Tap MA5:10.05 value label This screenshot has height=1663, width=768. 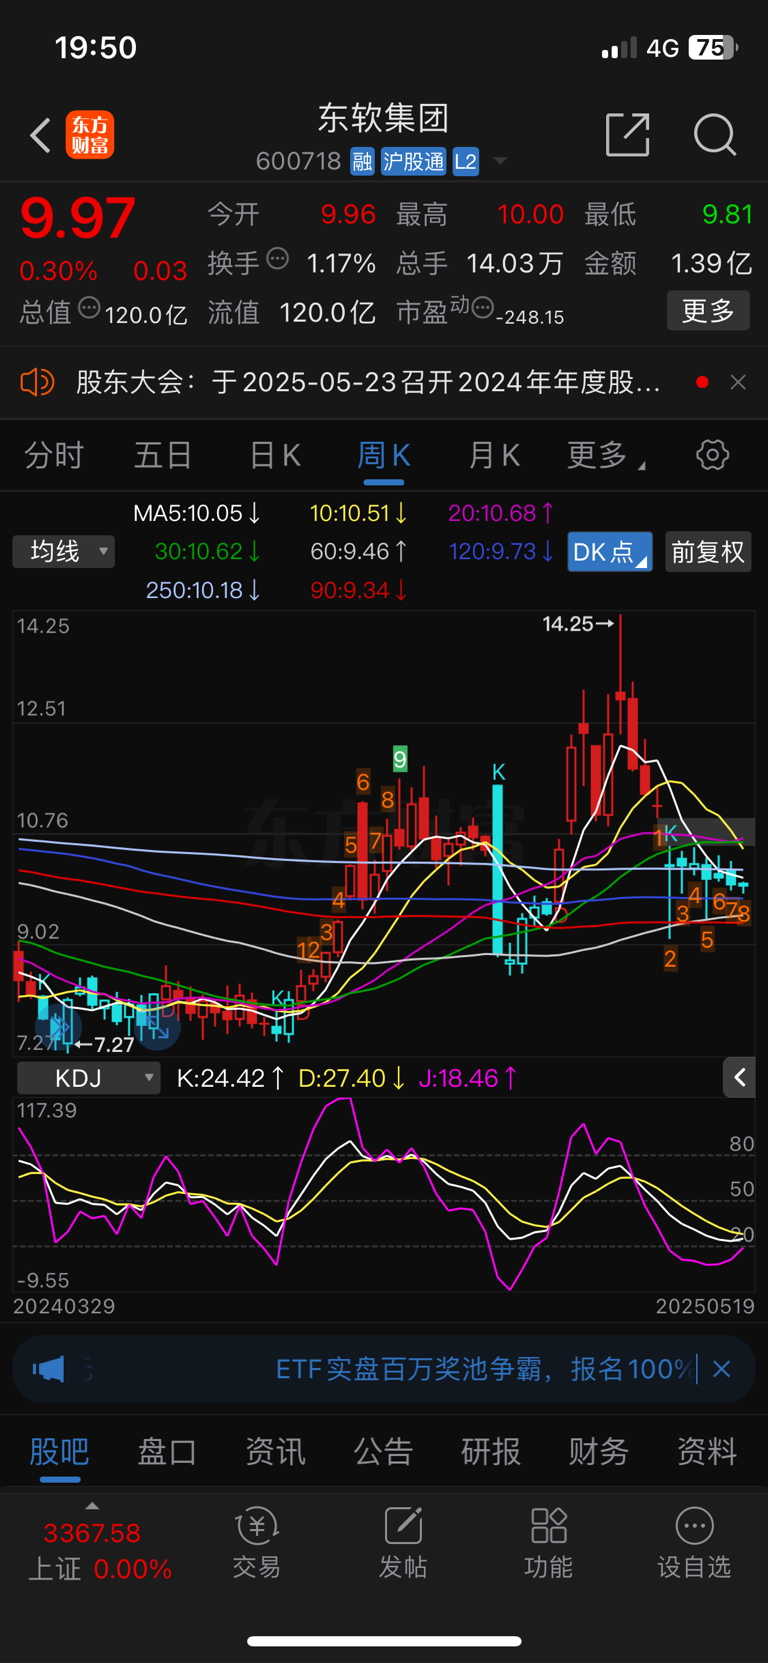pos(197,513)
